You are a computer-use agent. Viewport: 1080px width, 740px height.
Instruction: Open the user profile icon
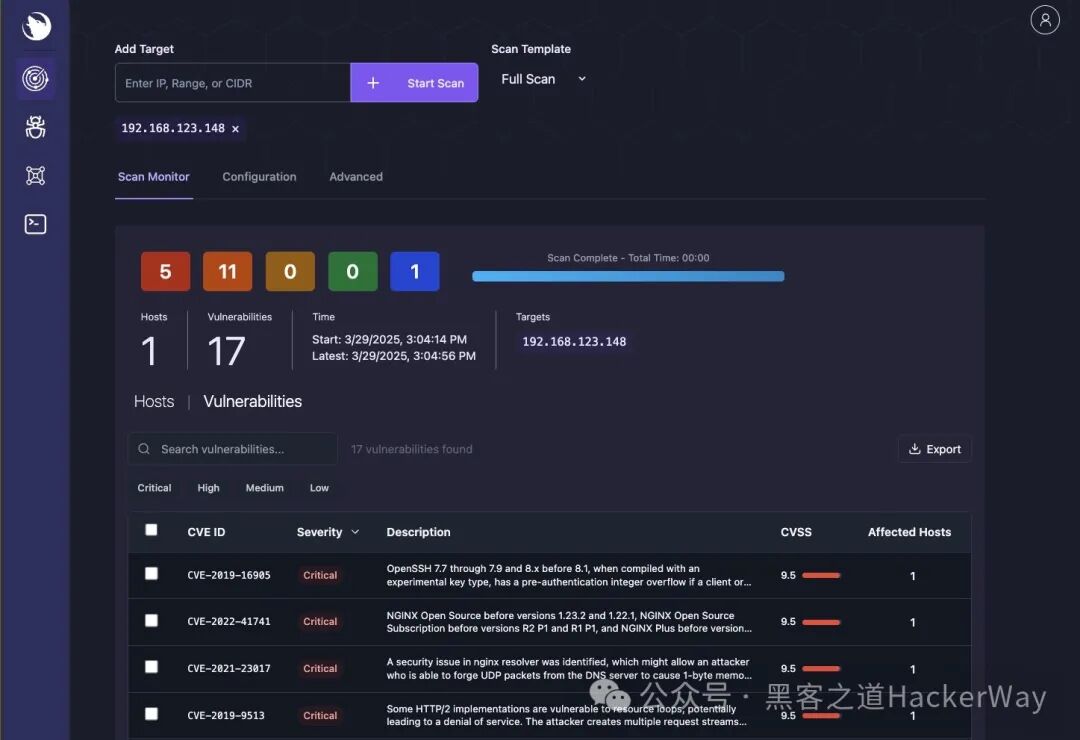tap(1044, 19)
